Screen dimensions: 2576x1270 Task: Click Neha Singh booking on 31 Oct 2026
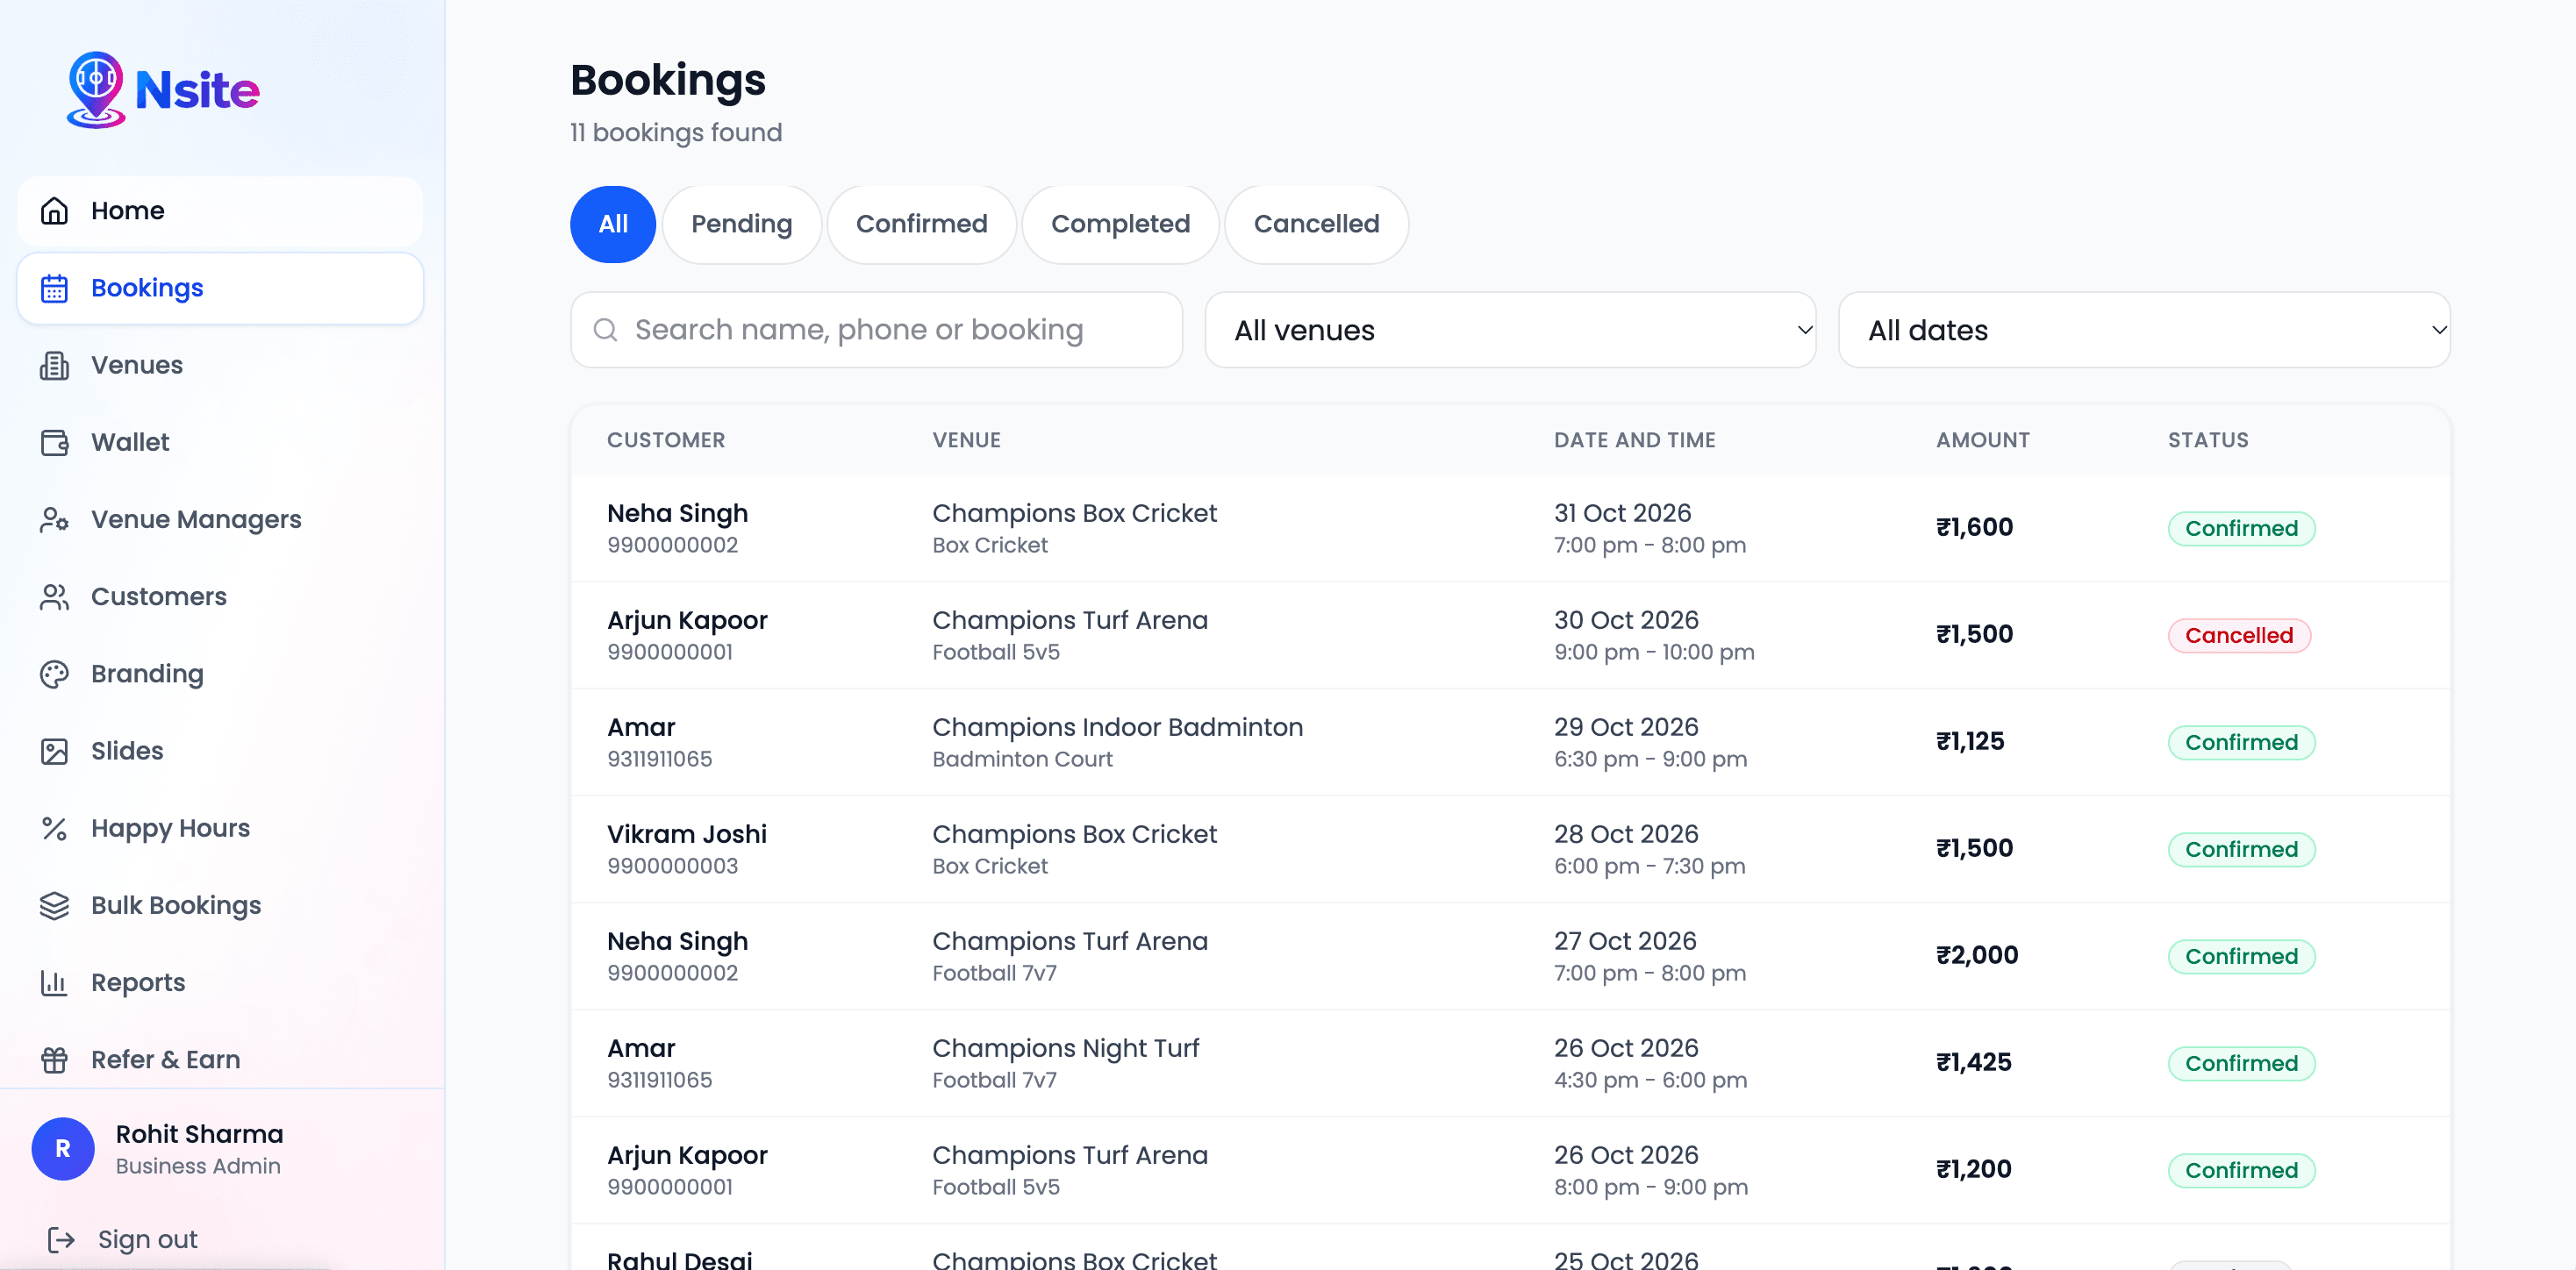coord(1510,528)
